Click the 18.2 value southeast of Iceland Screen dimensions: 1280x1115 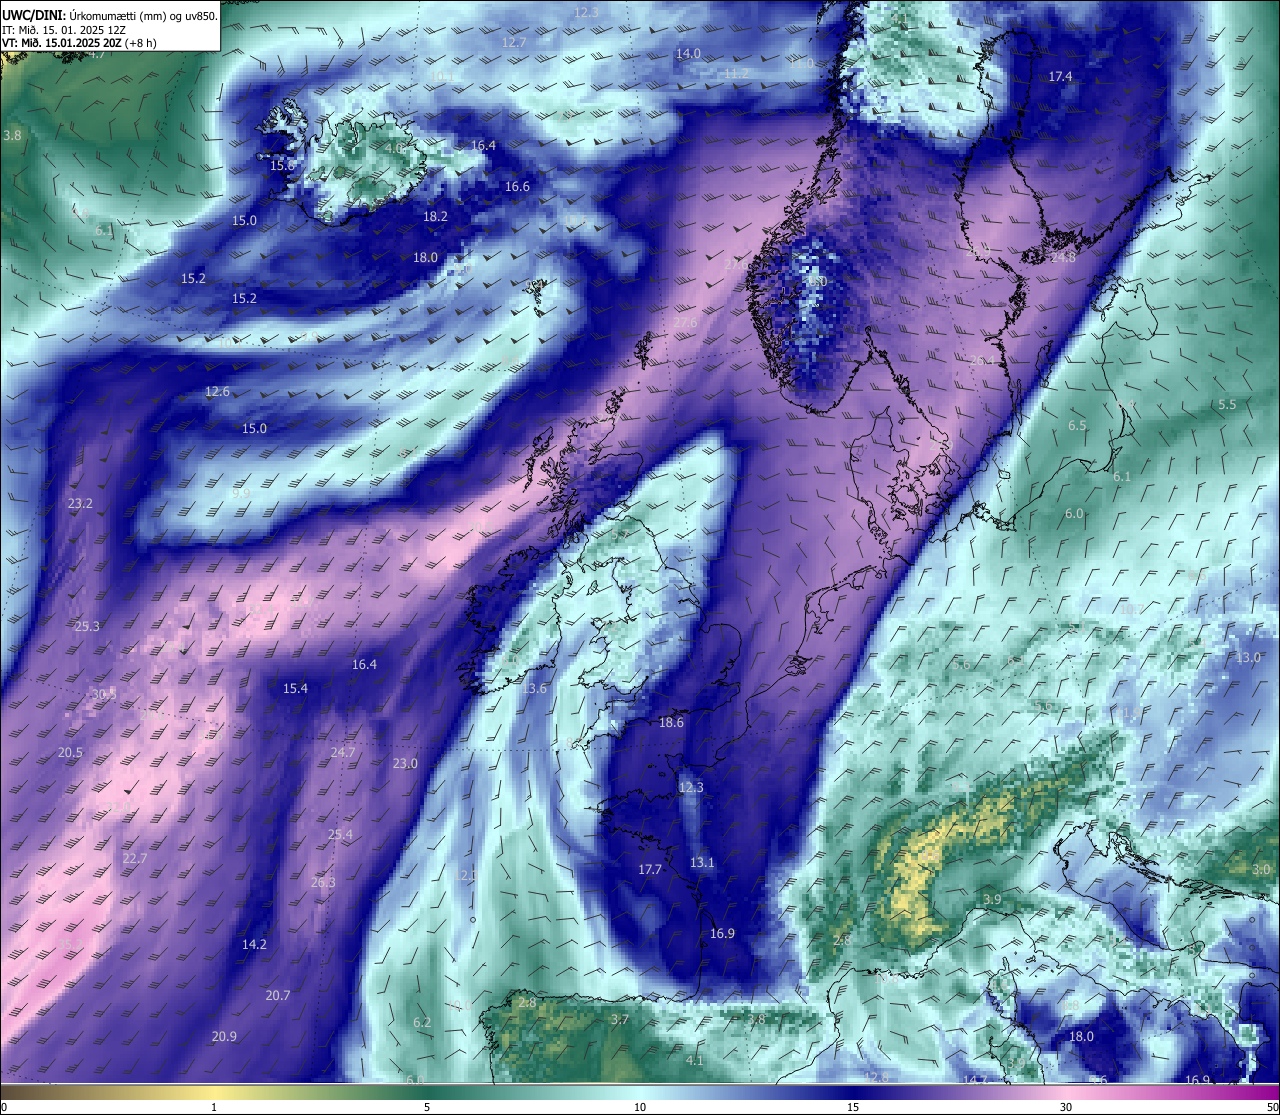(435, 216)
